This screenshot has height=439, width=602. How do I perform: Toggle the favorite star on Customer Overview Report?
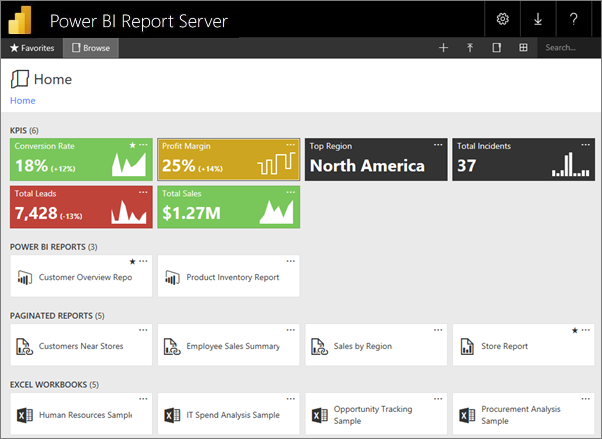[132, 261]
